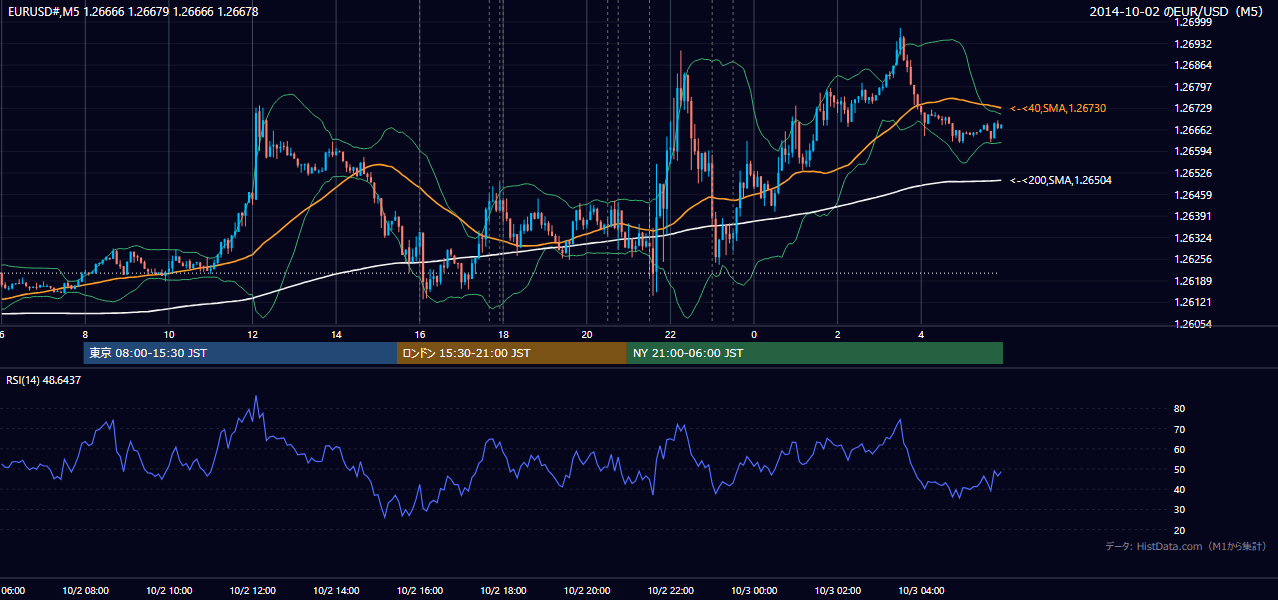Click hour label 14 under price chart

click(337, 335)
